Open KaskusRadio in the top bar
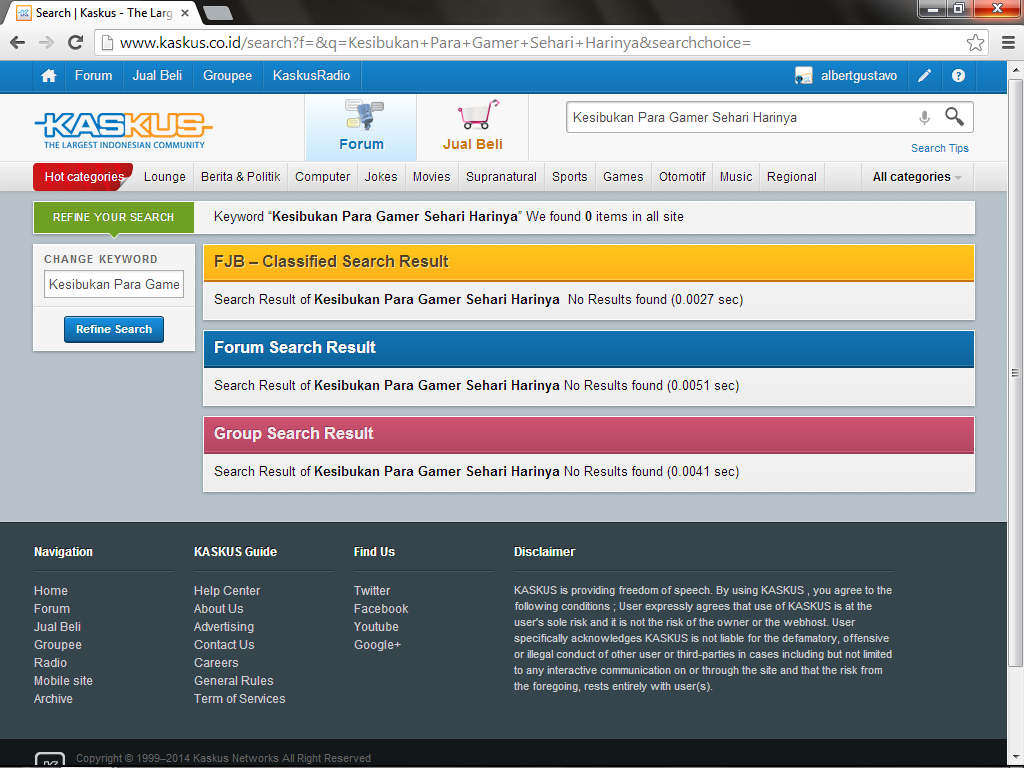The height and width of the screenshot is (768, 1024). [312, 76]
